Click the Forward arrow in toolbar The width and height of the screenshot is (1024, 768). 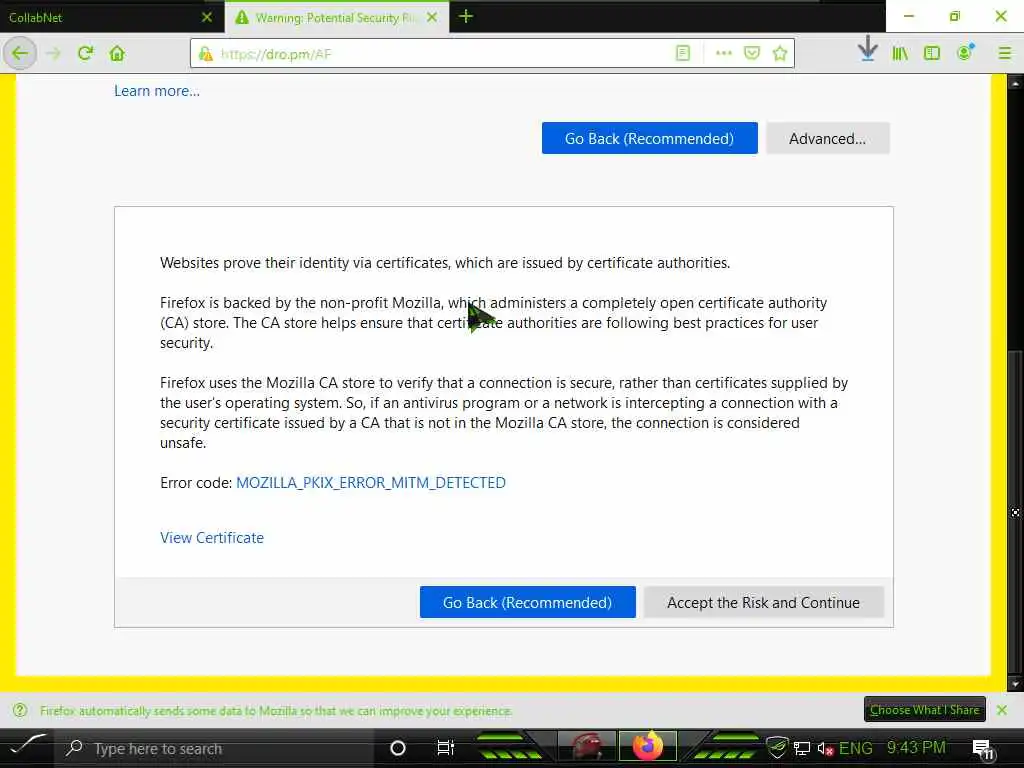(54, 54)
